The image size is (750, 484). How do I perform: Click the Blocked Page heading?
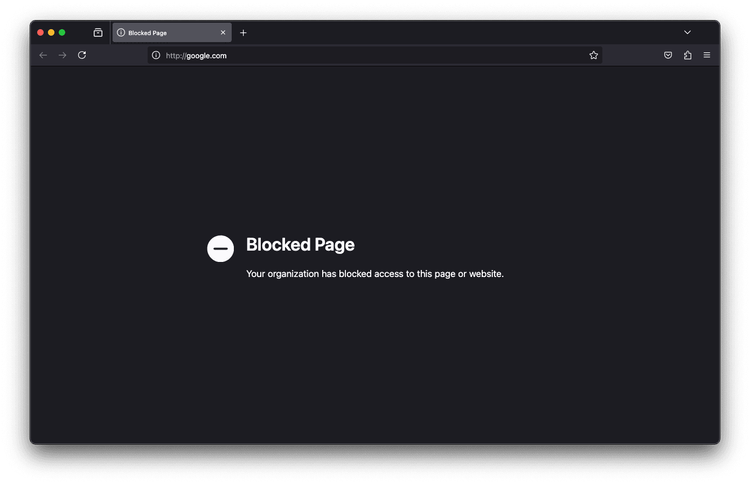(300, 245)
